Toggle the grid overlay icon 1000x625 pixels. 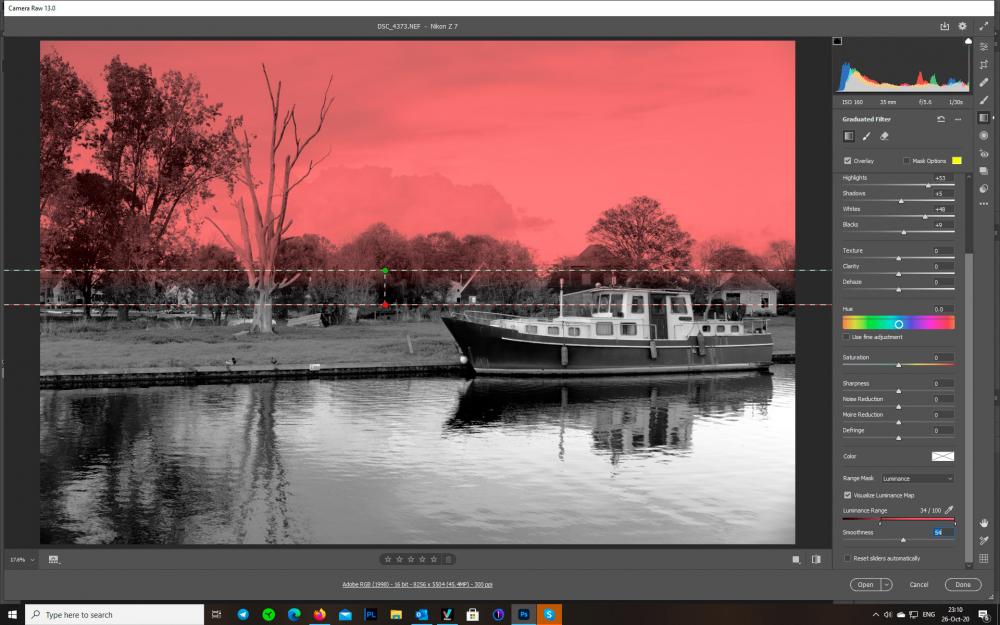click(x=983, y=558)
